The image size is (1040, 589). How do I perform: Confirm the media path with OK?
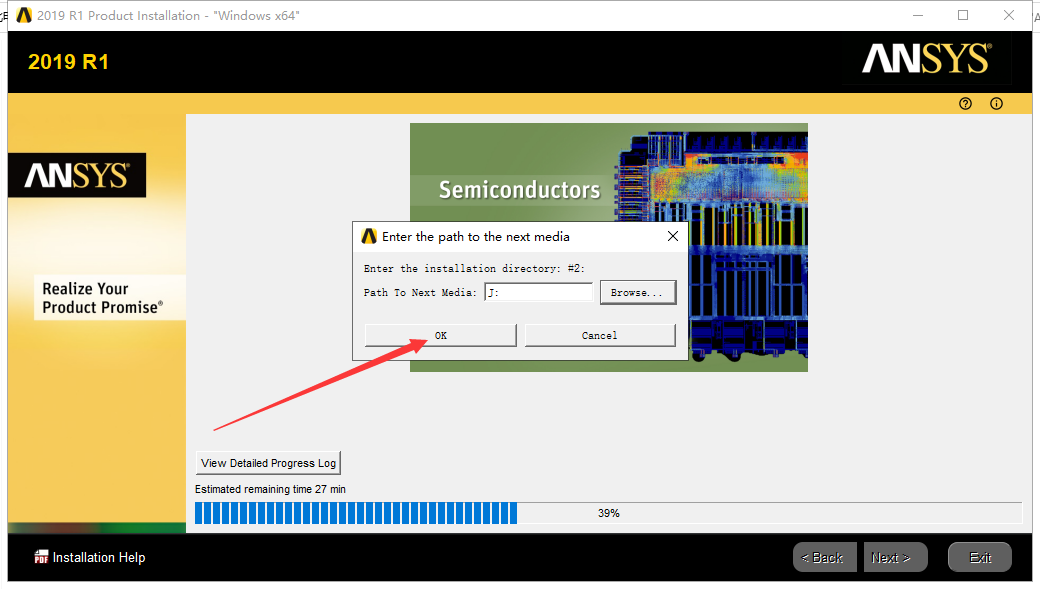440,335
